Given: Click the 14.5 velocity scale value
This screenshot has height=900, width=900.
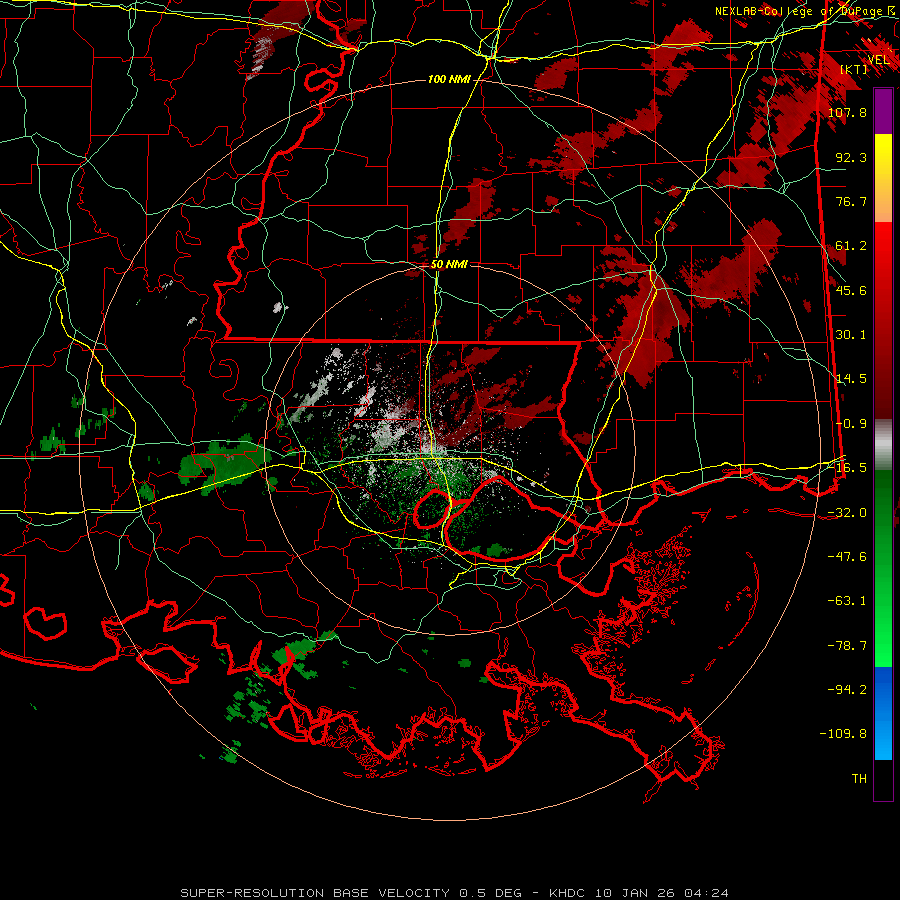Looking at the screenshot, I should click(x=851, y=379).
